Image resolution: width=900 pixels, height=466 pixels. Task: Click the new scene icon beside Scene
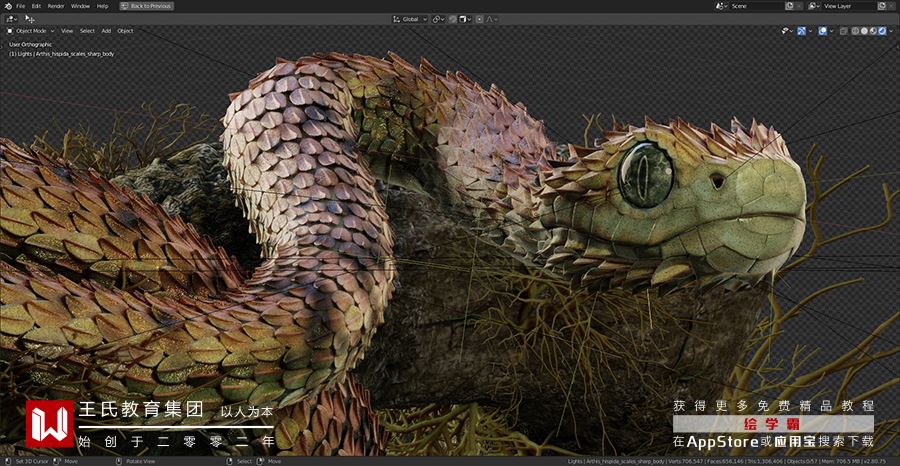pyautogui.click(x=790, y=6)
